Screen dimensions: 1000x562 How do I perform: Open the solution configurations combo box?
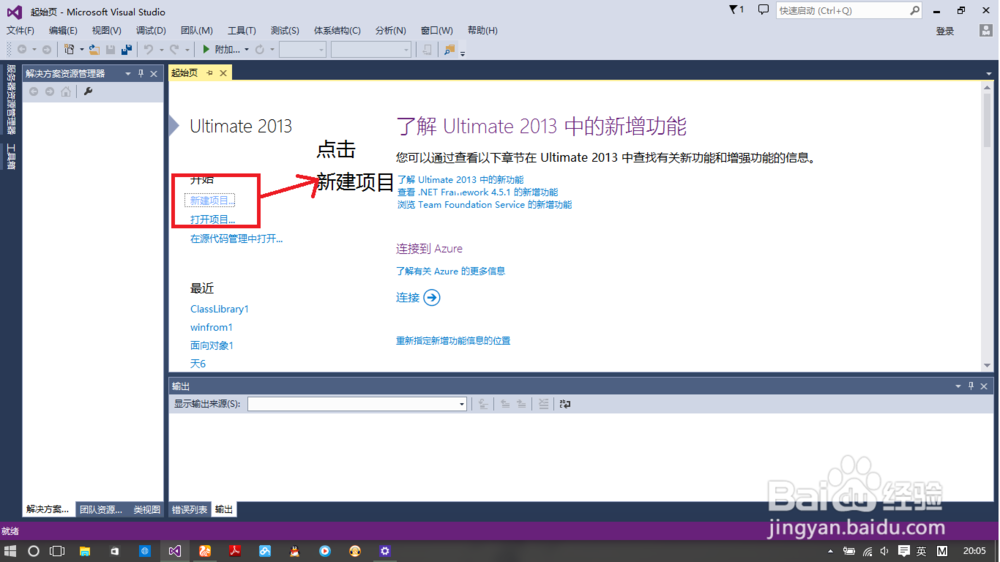302,49
